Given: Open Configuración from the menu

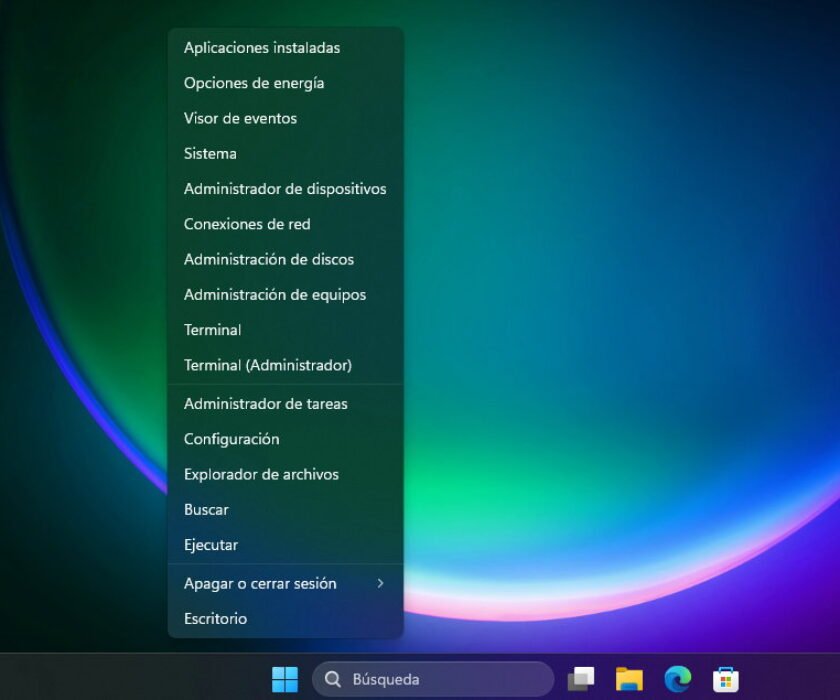Looking at the screenshot, I should 286,439.
